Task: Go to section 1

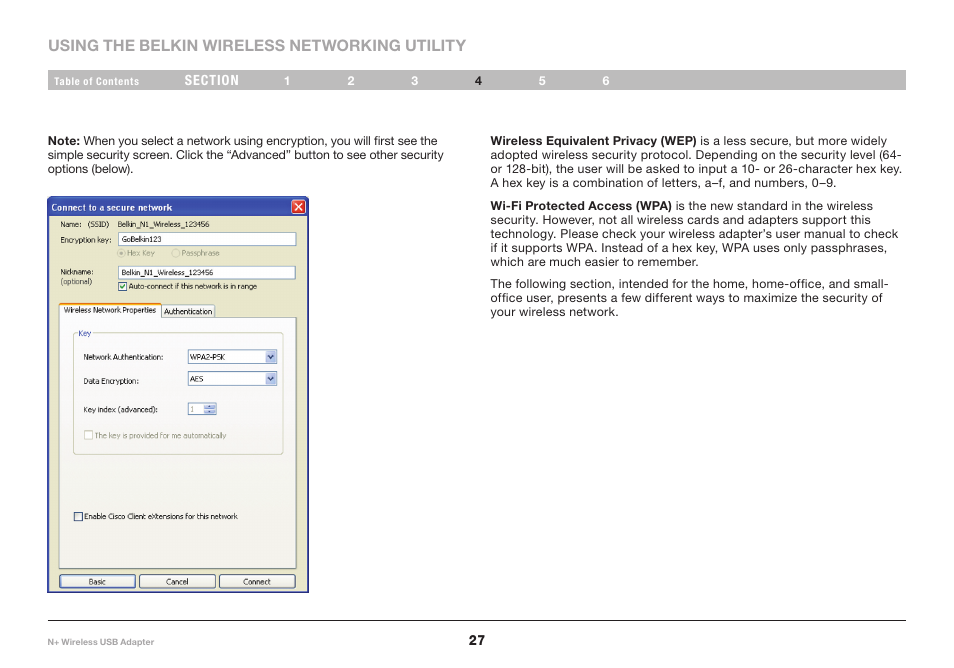Action: click(x=287, y=81)
